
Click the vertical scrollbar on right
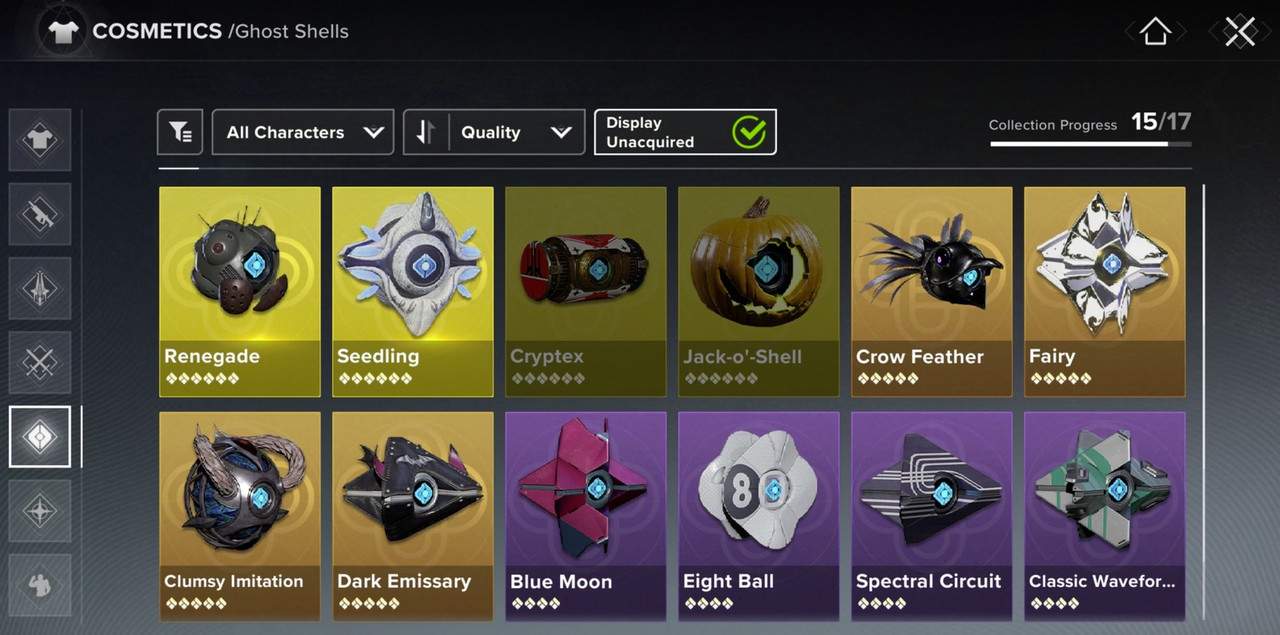(x=1203, y=400)
